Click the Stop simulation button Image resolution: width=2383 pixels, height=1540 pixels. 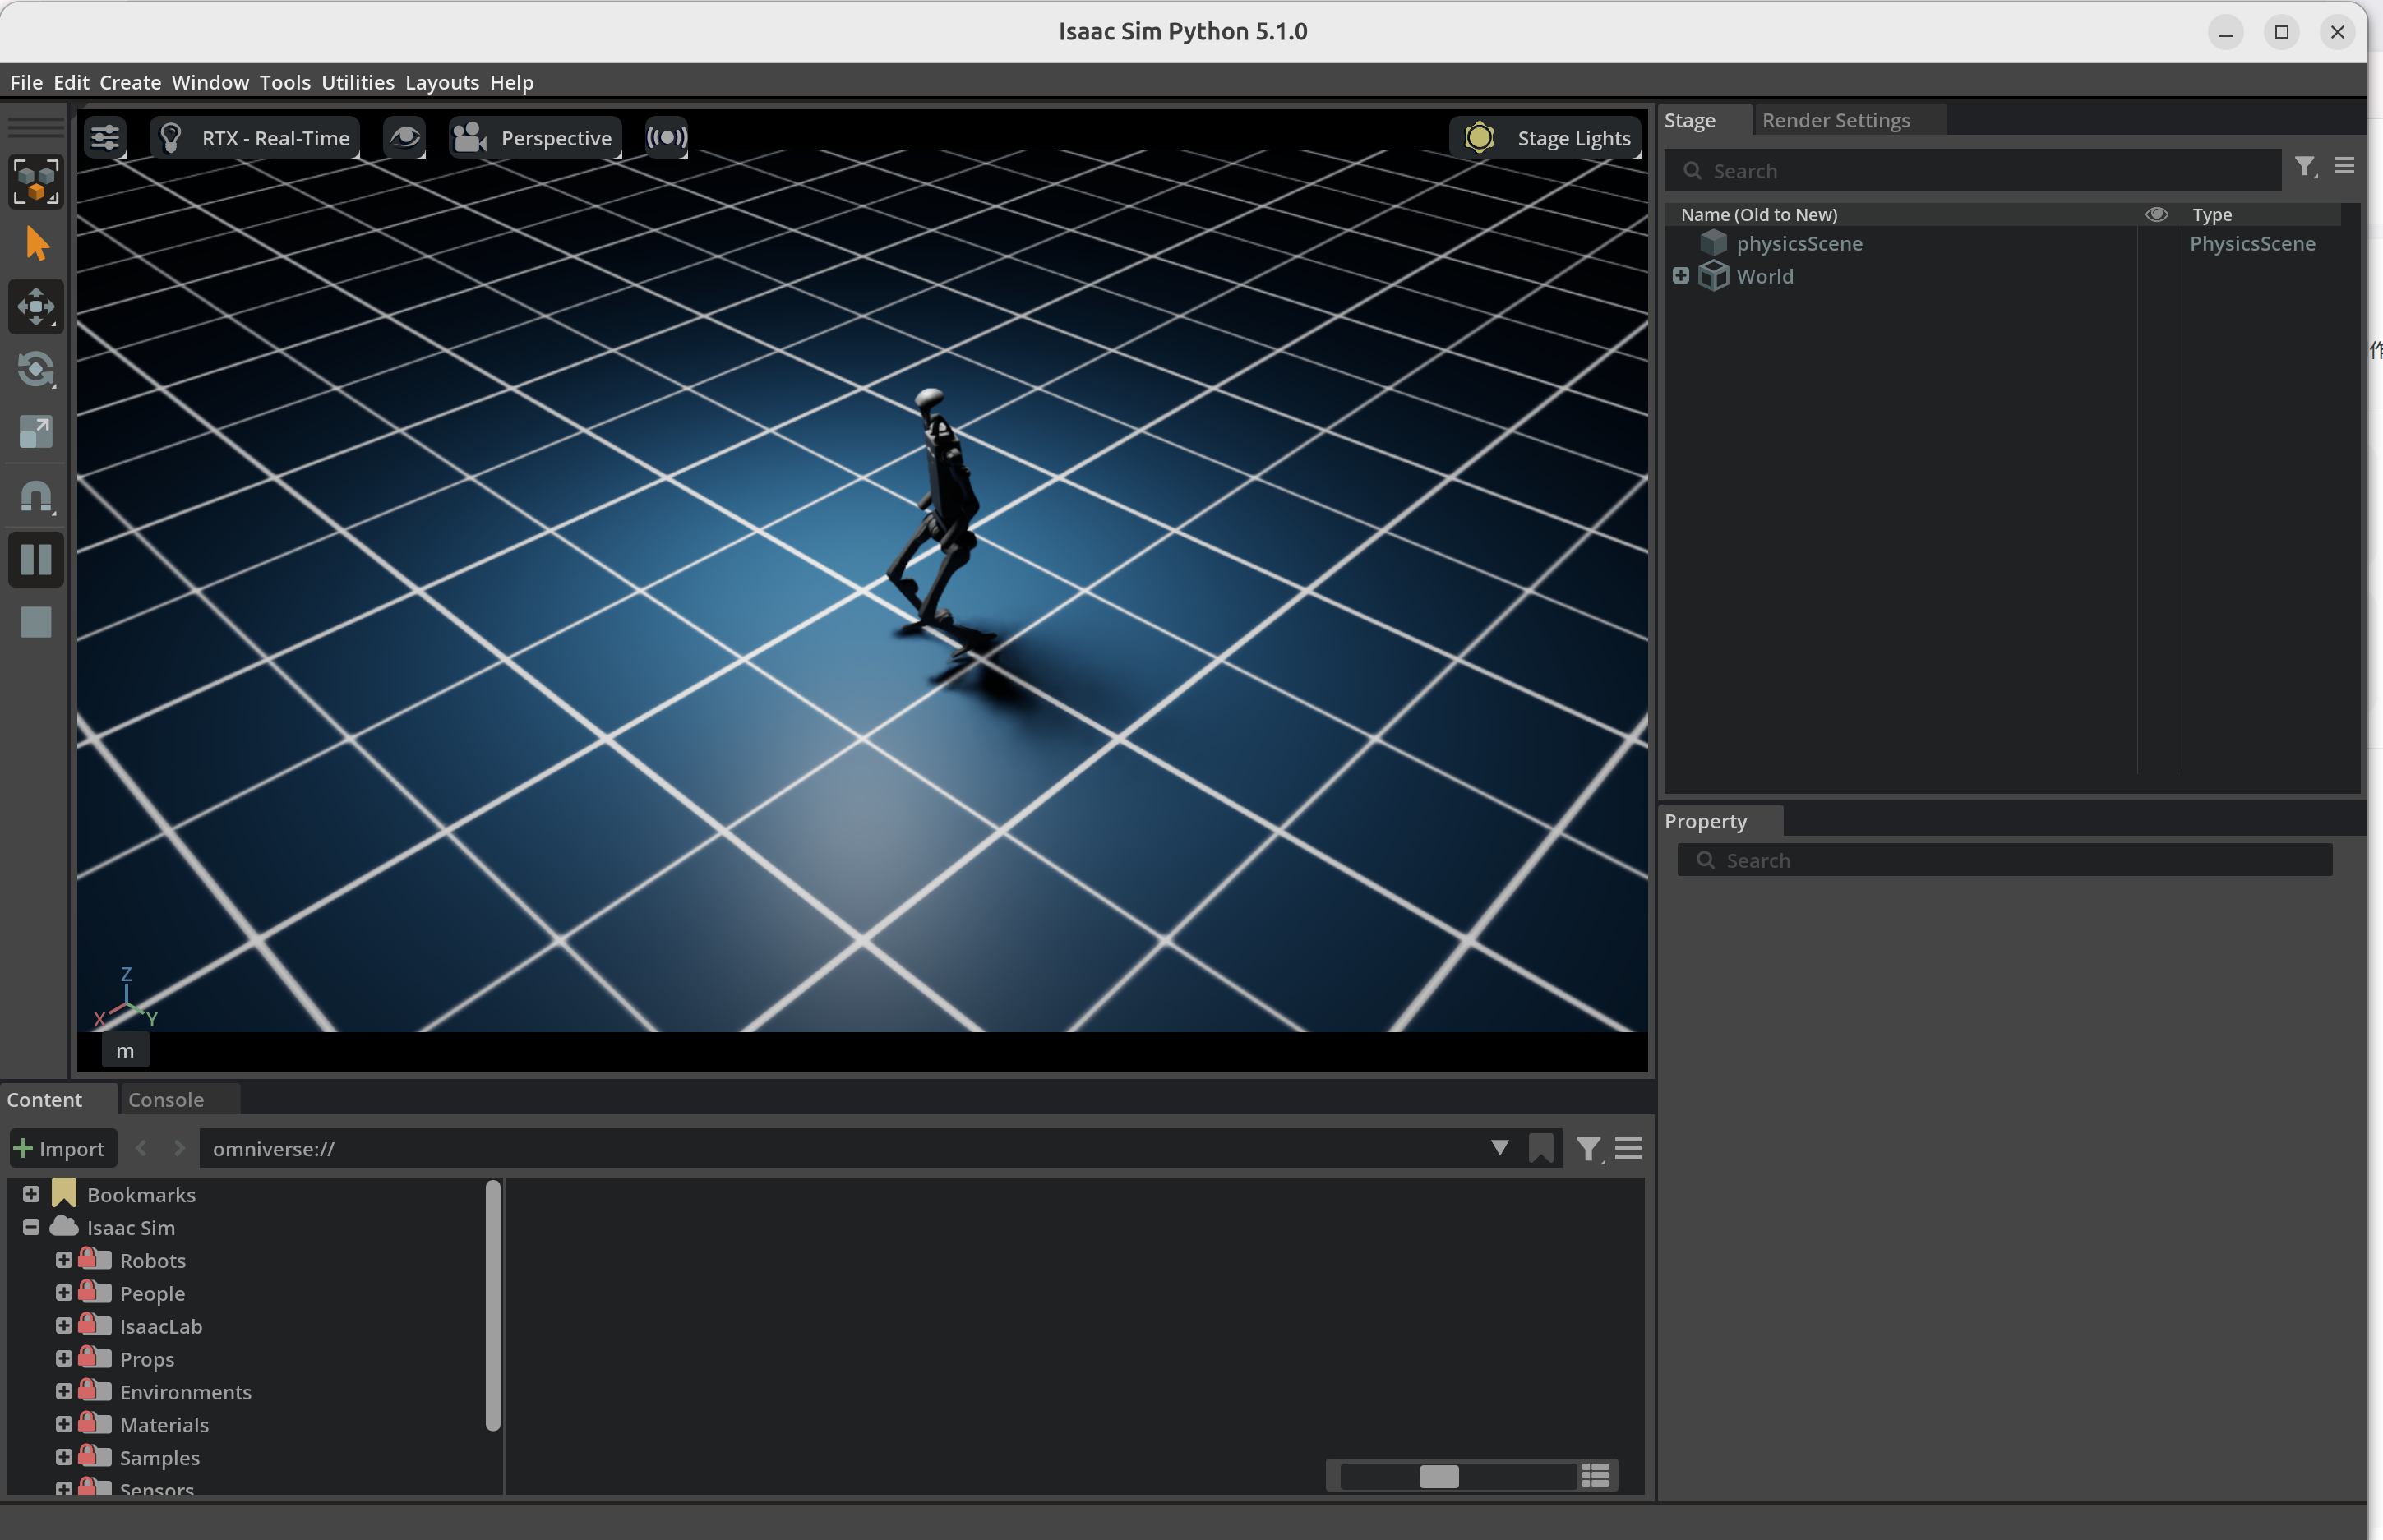[x=36, y=622]
